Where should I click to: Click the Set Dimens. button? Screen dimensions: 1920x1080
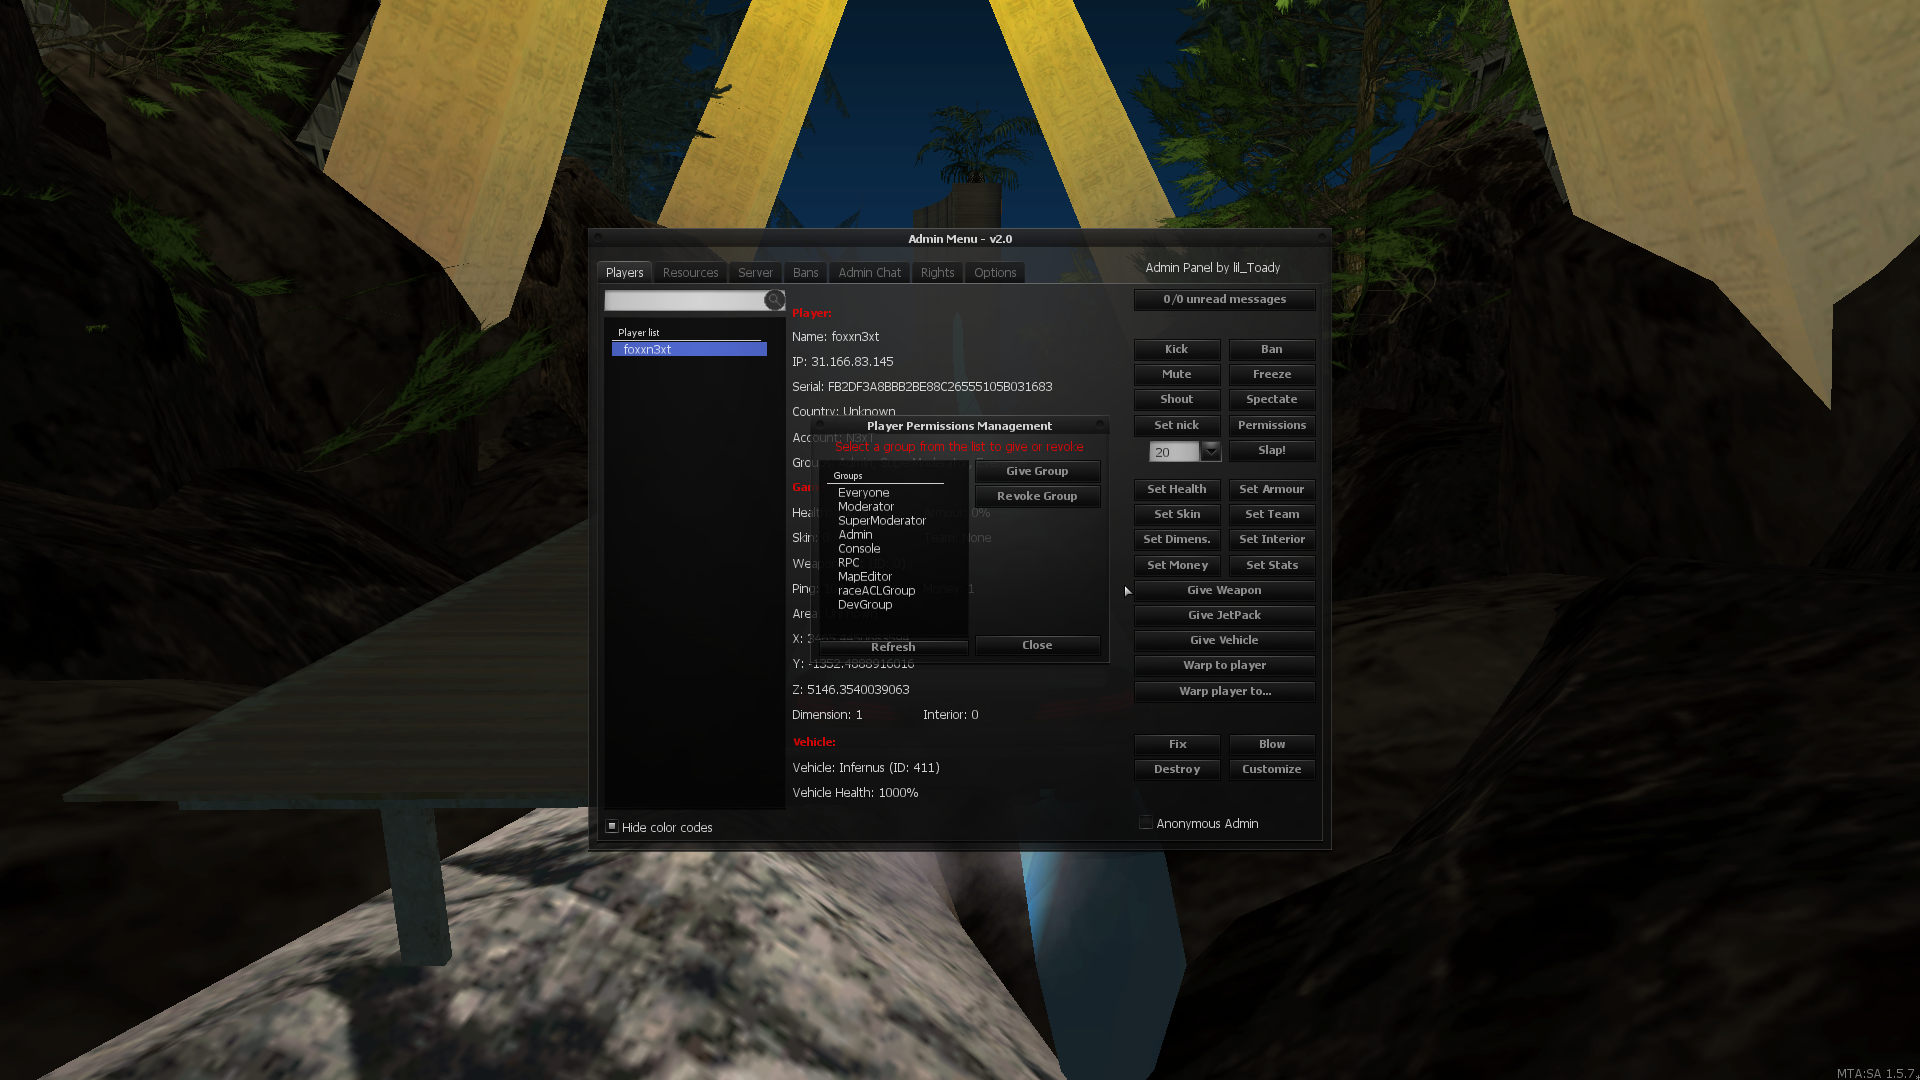click(x=1177, y=539)
